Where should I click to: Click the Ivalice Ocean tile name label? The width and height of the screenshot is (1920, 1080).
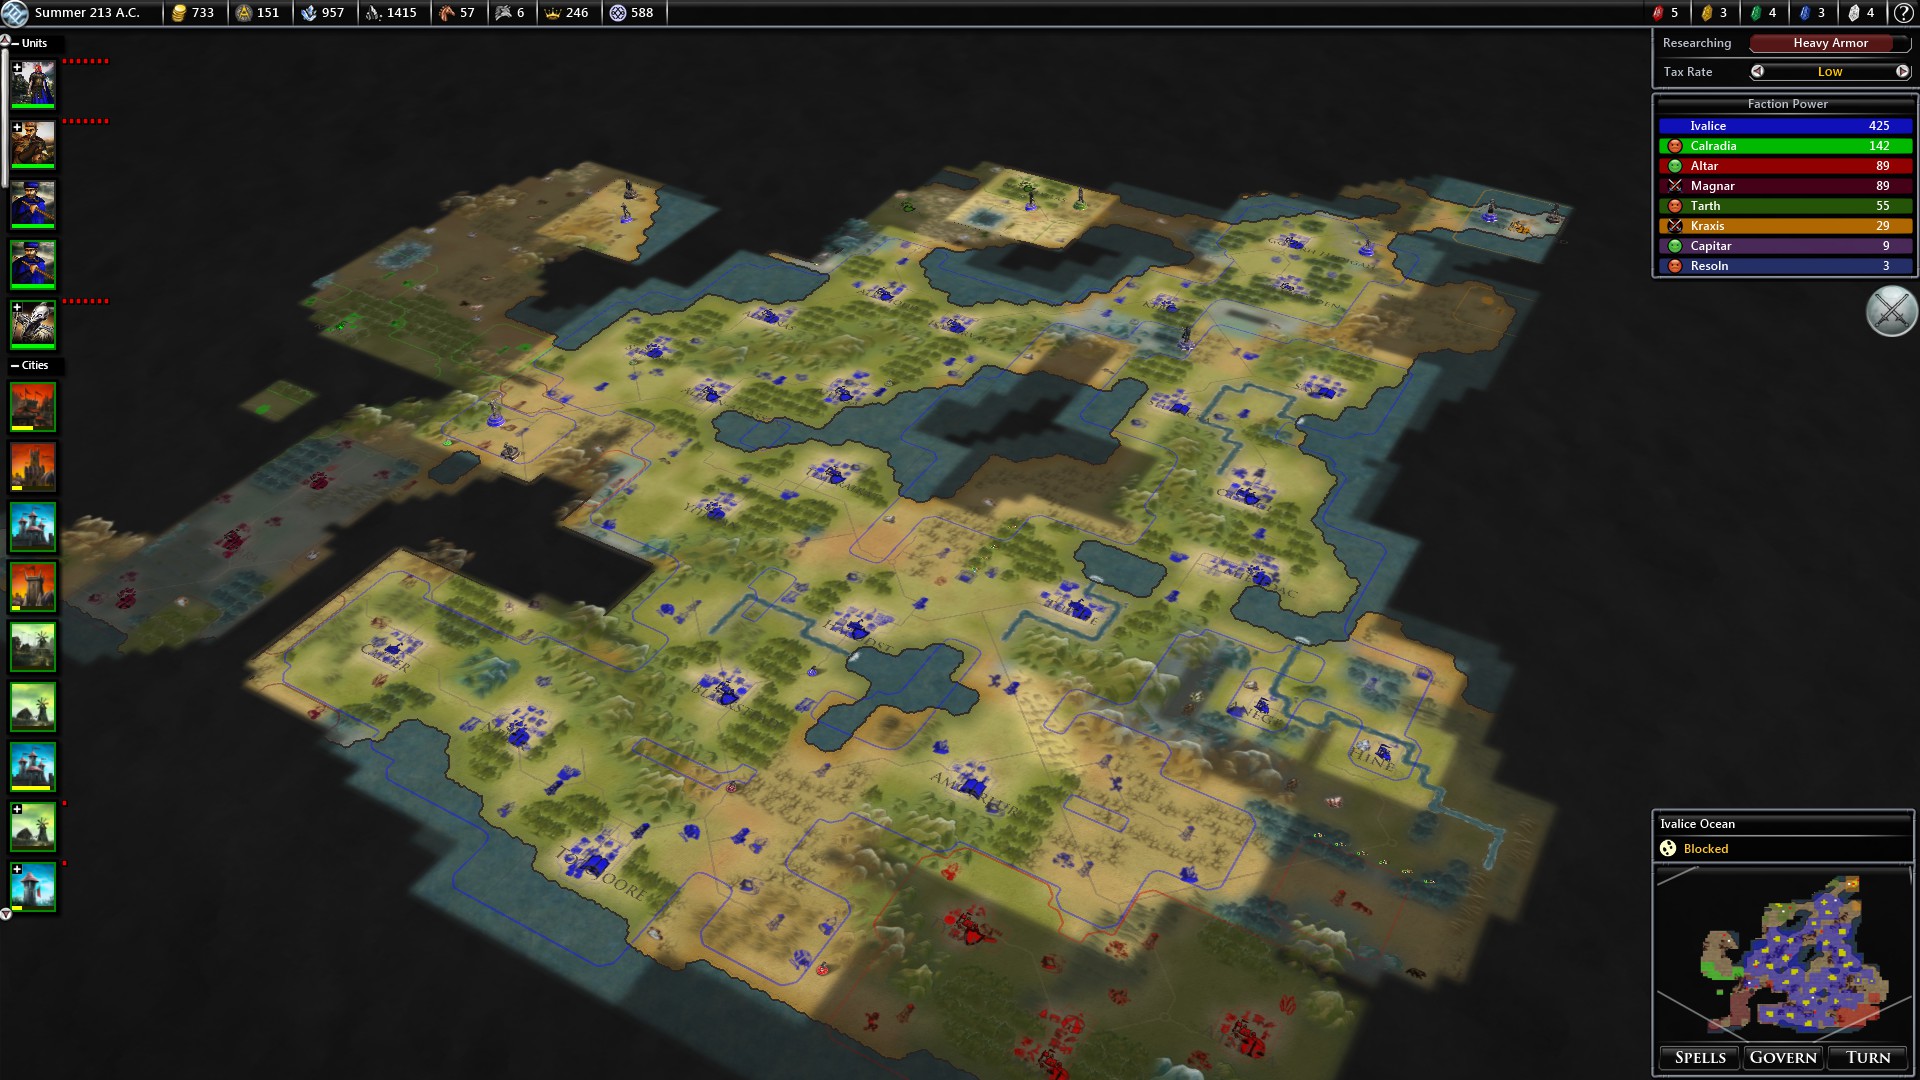point(1697,824)
